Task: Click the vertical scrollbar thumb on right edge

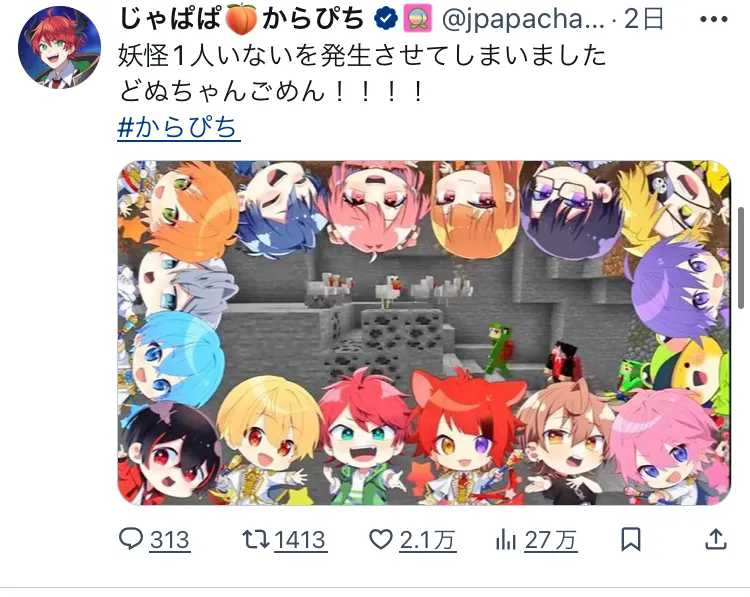Action: 741,258
